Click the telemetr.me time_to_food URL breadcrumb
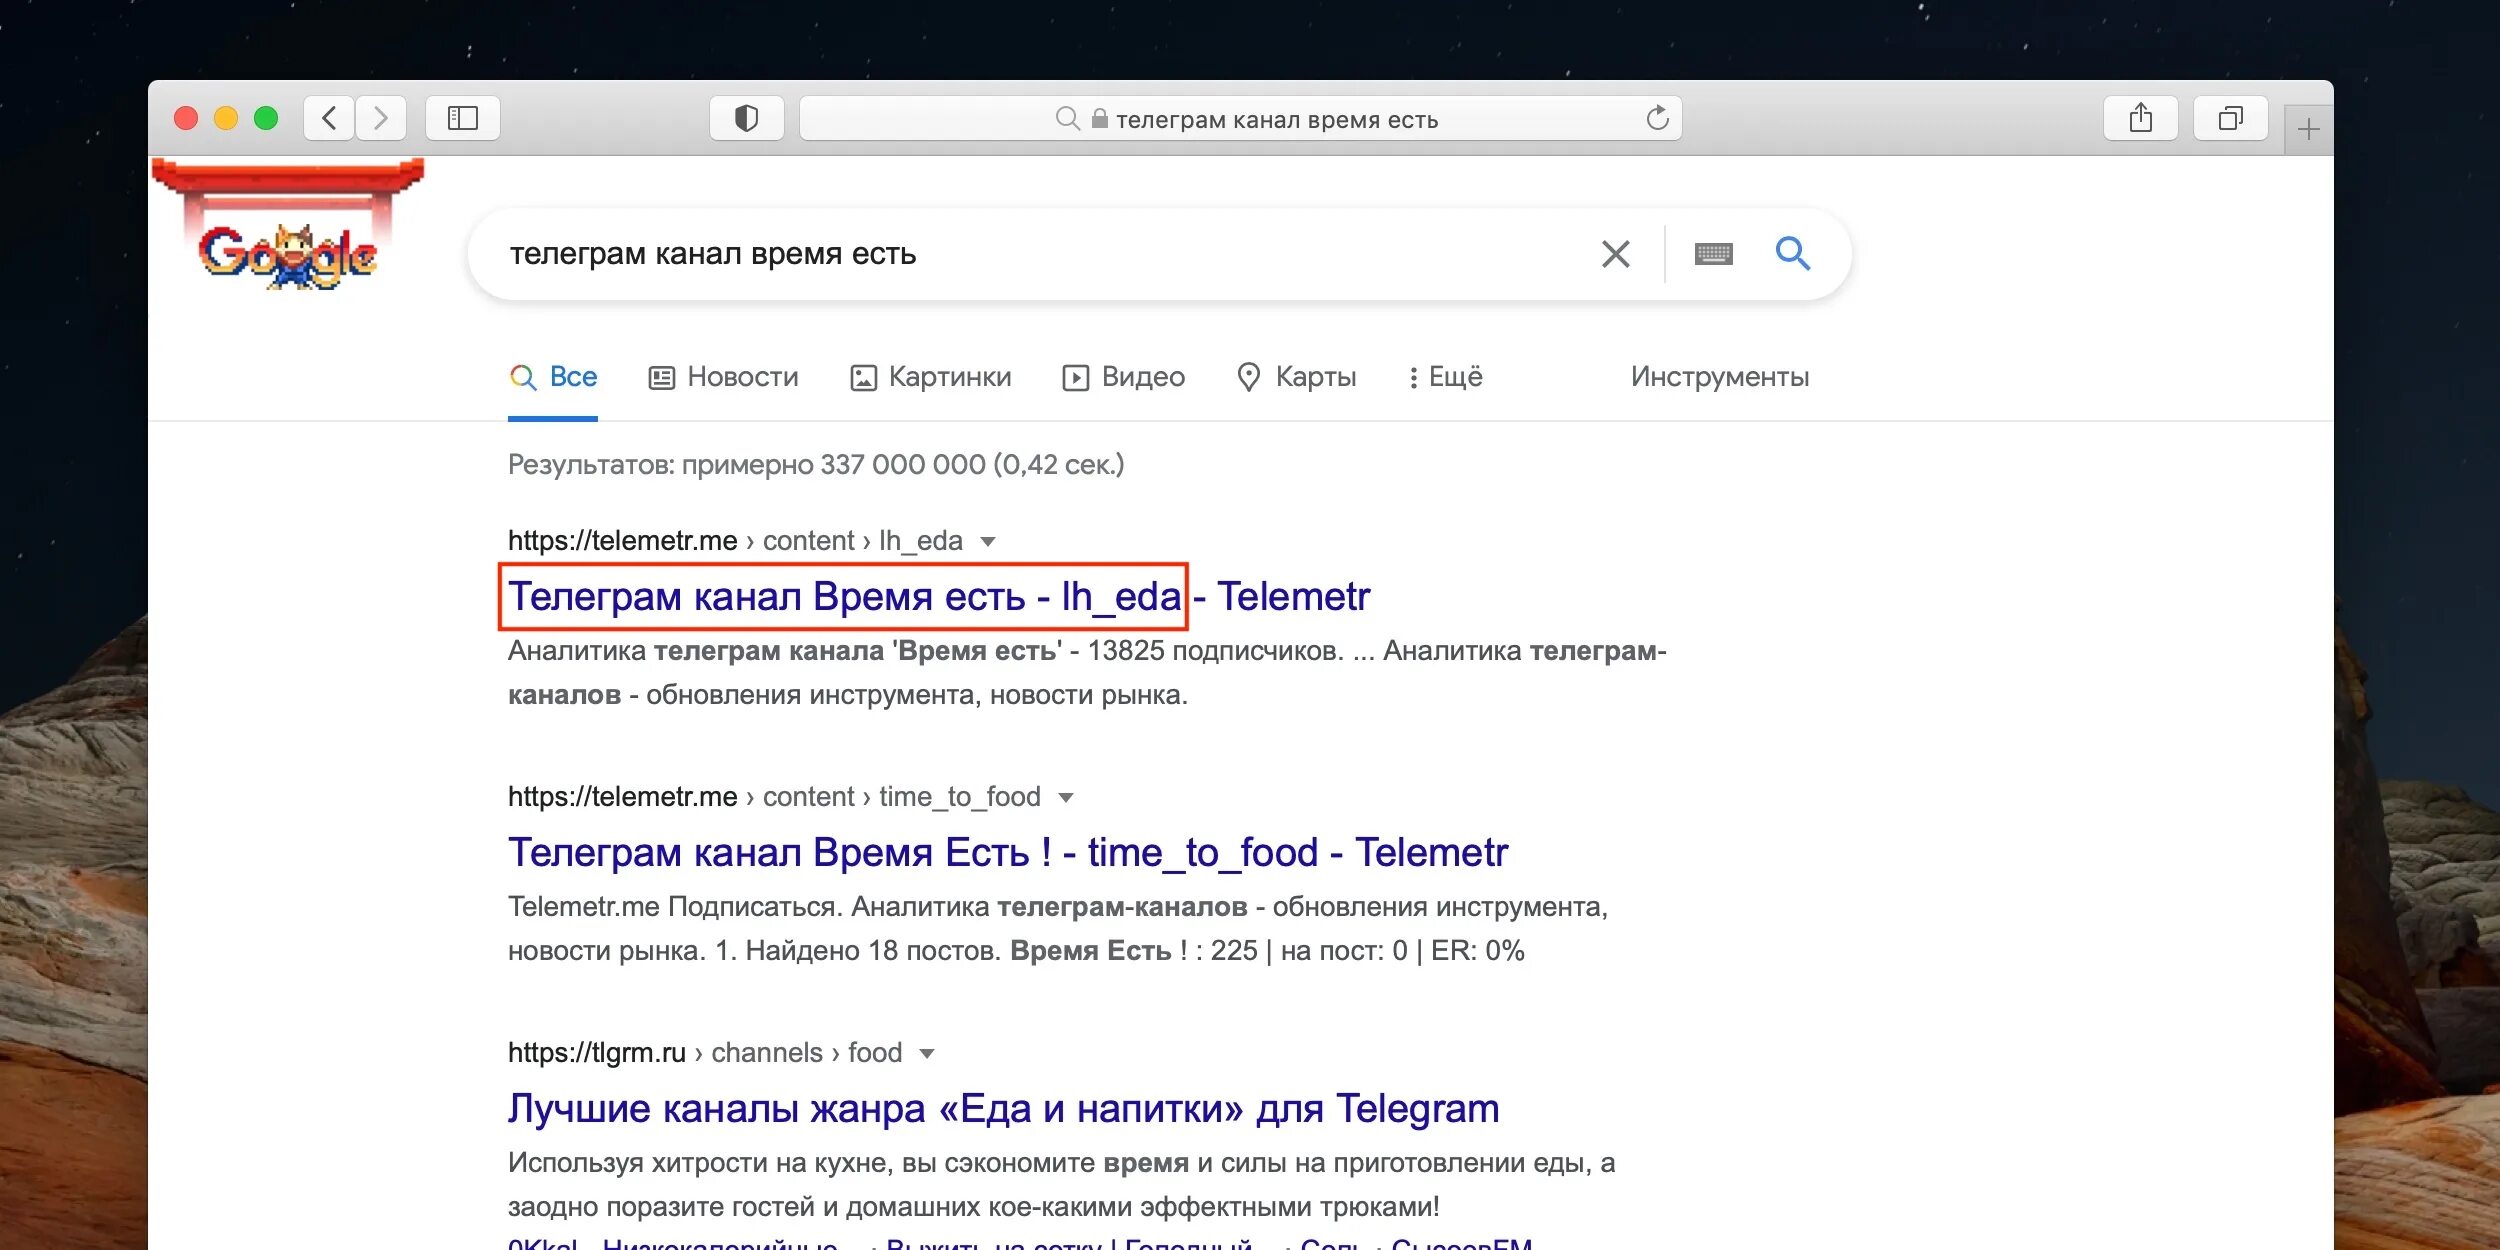This screenshot has height=1250, width=2500. pyautogui.click(x=774, y=797)
